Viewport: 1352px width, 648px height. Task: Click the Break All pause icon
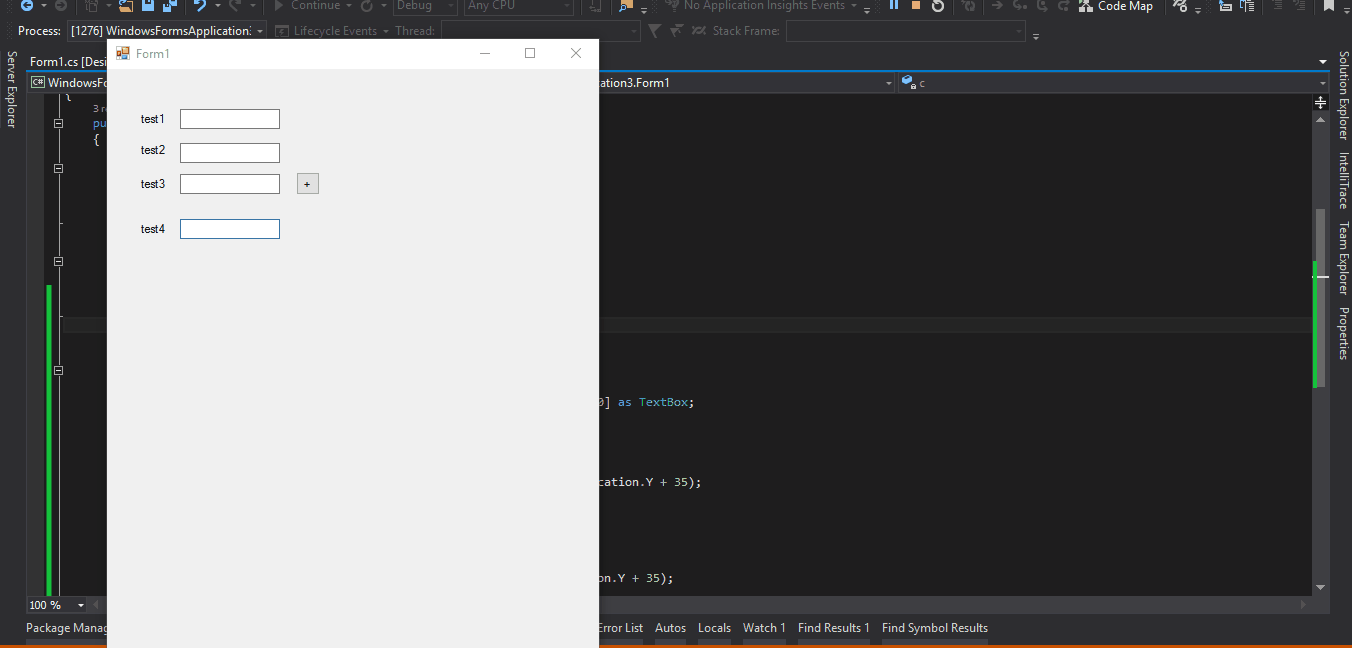click(x=893, y=7)
